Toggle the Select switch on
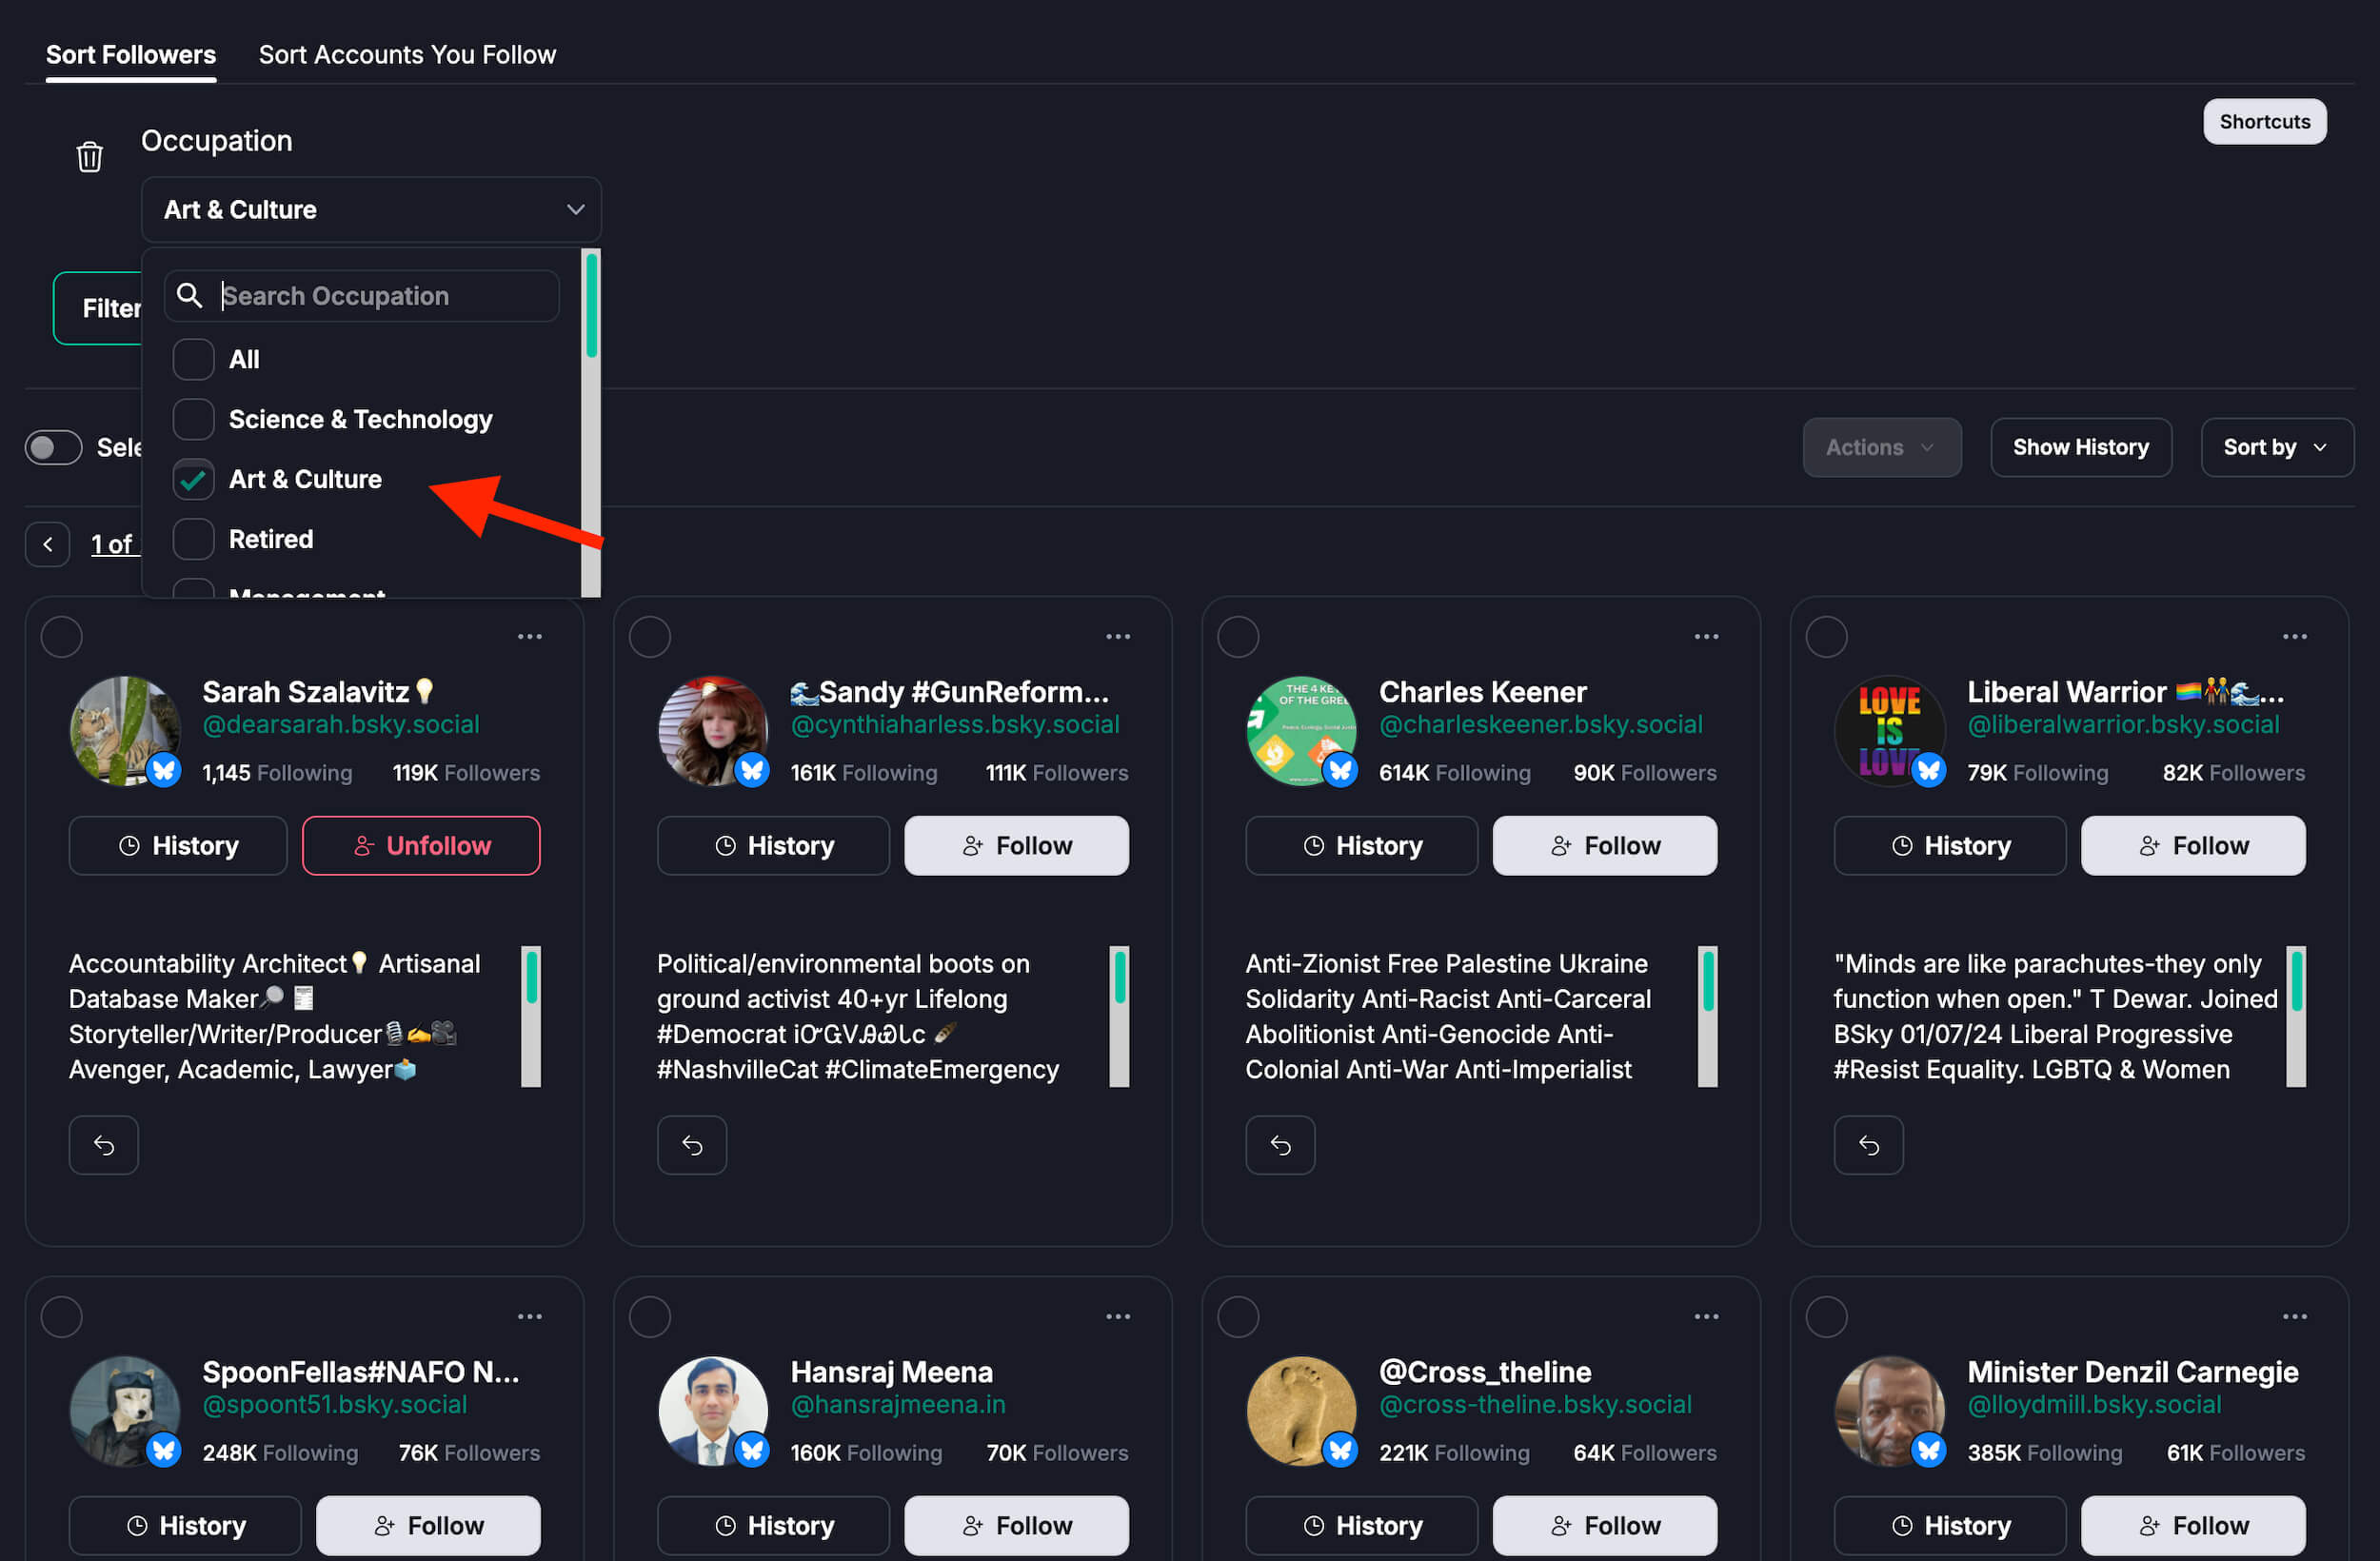This screenshot has height=1561, width=2380. point(54,448)
